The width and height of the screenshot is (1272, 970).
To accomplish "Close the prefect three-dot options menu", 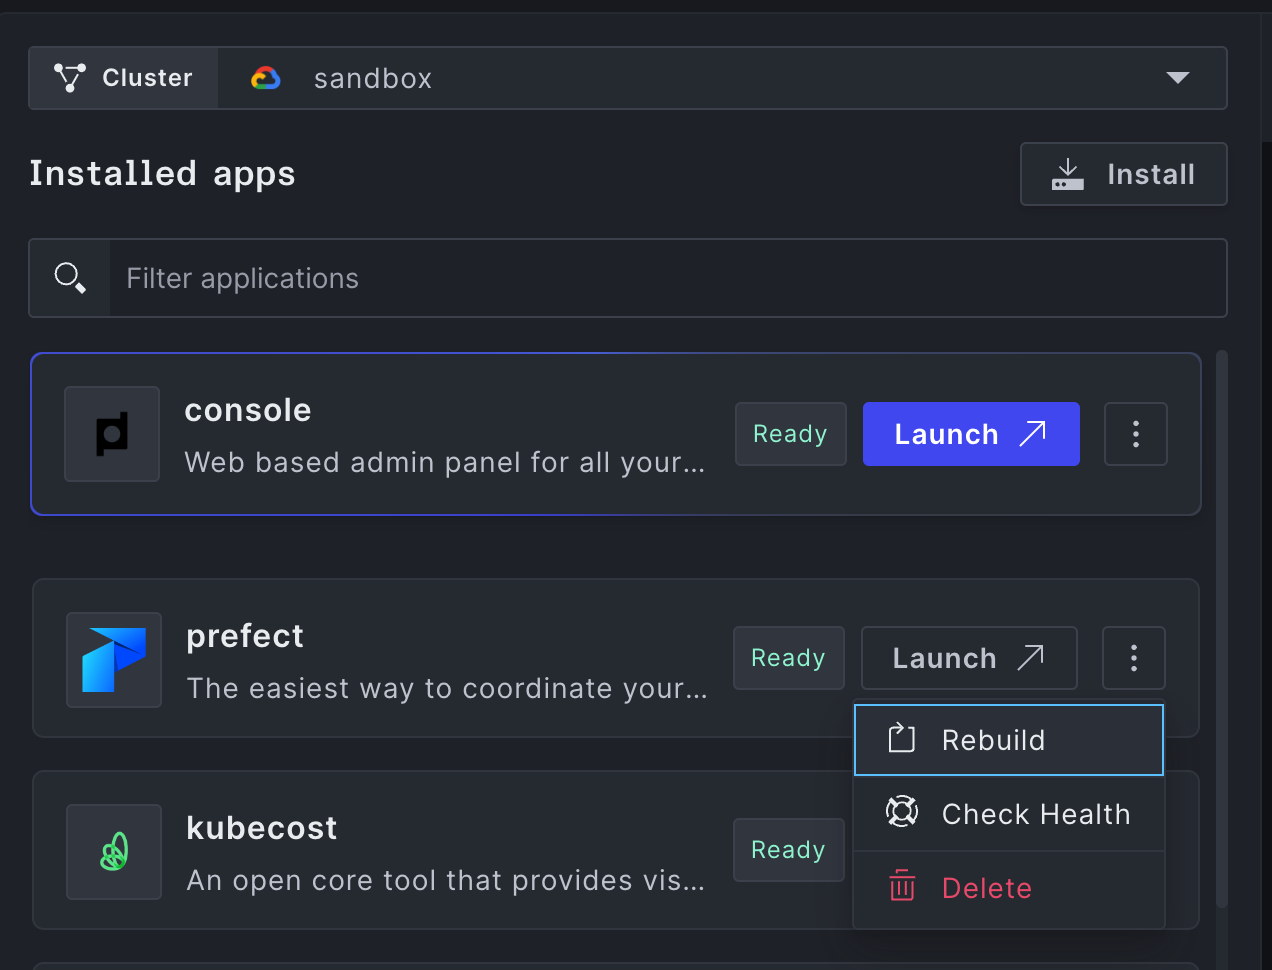I will [1133, 658].
